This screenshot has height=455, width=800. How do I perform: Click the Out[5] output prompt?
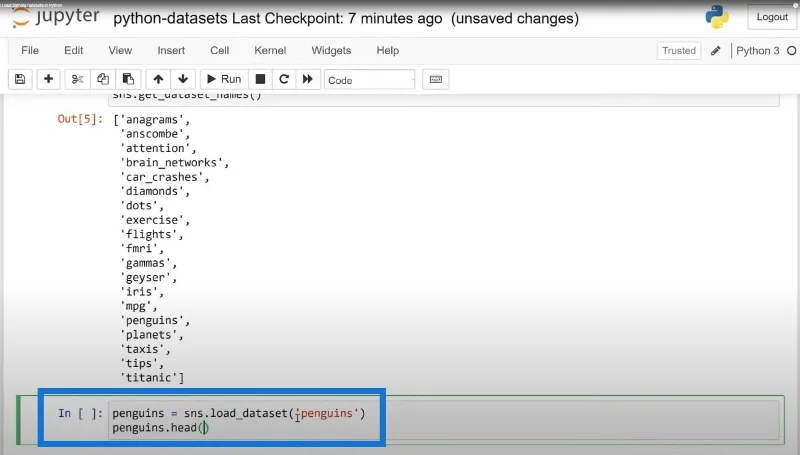[x=80, y=119]
